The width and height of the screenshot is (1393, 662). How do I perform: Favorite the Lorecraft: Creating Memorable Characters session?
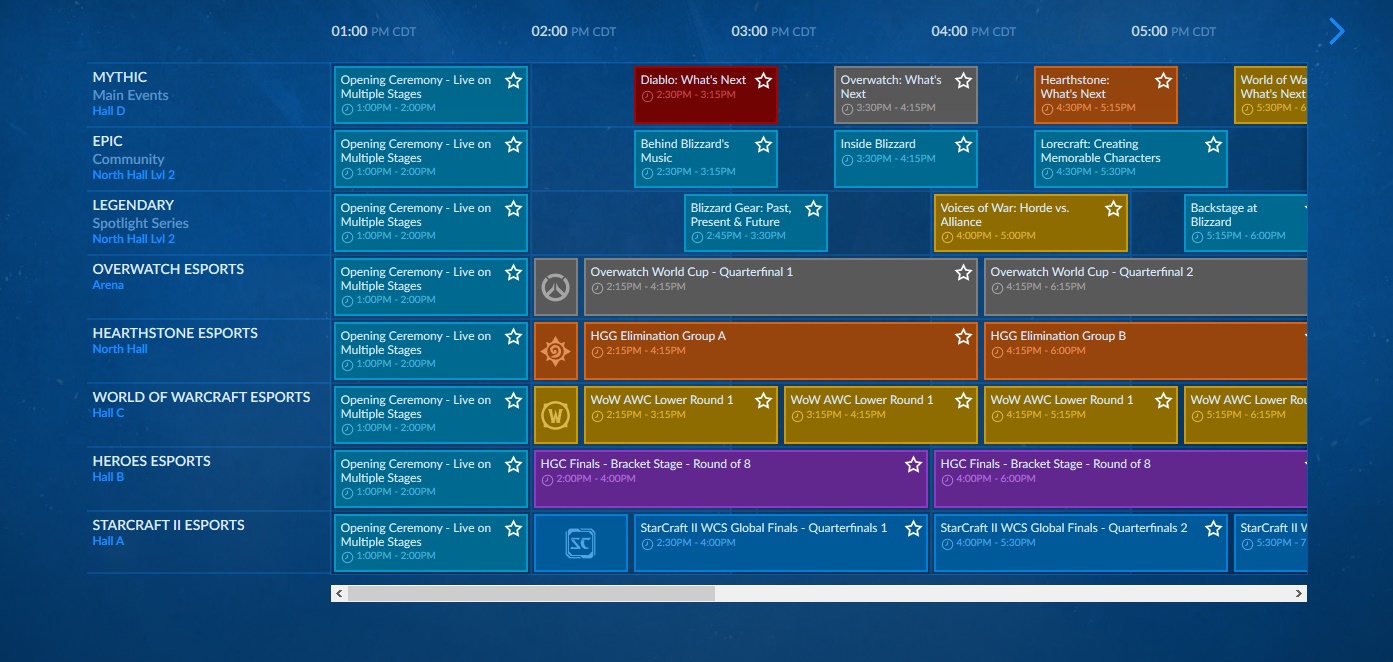[1213, 144]
